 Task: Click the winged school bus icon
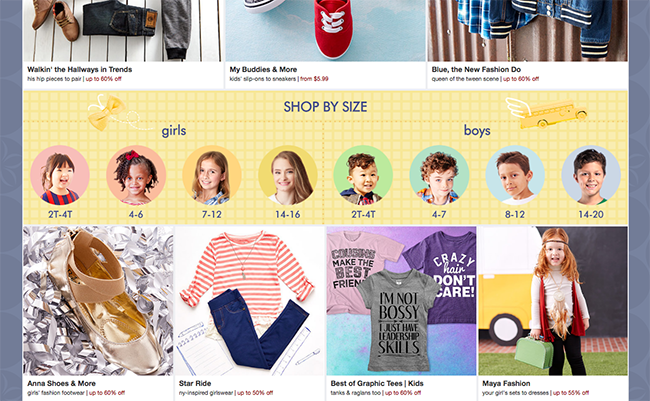[546, 113]
